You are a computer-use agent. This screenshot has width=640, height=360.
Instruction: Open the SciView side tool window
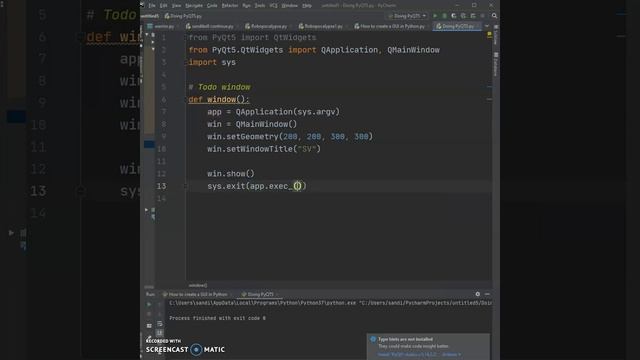(496, 35)
